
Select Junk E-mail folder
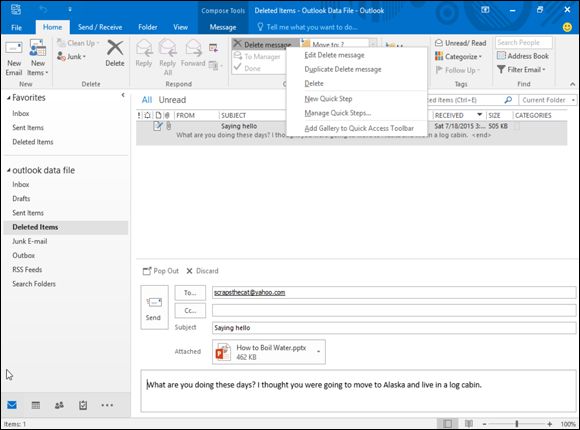pyautogui.click(x=30, y=241)
